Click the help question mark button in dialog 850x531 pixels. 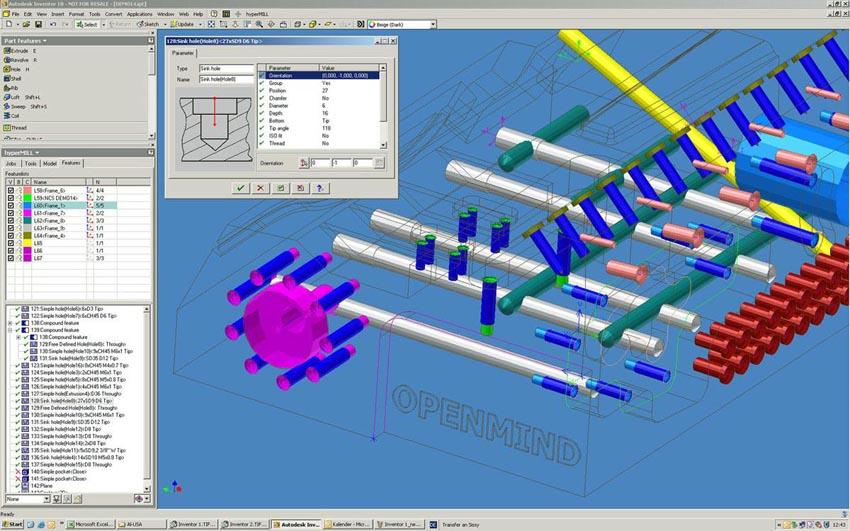click(320, 188)
